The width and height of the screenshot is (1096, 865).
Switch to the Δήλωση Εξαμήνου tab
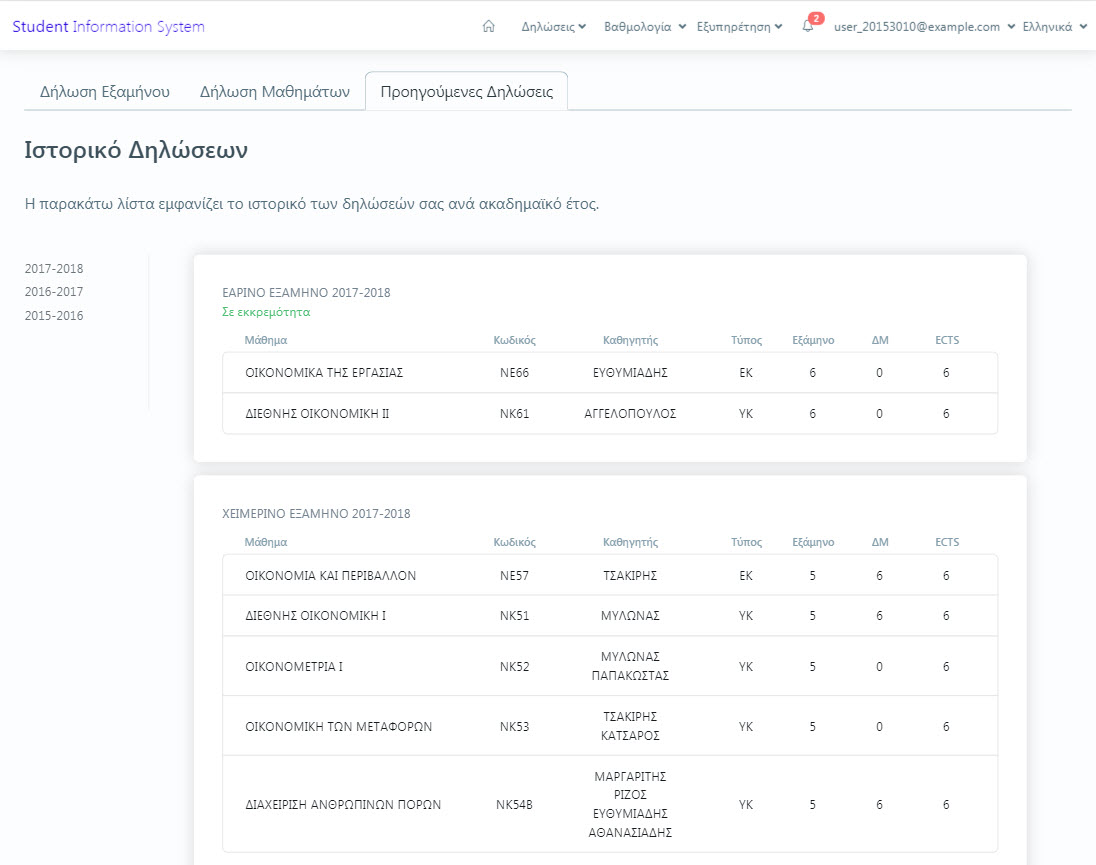[x=105, y=91]
